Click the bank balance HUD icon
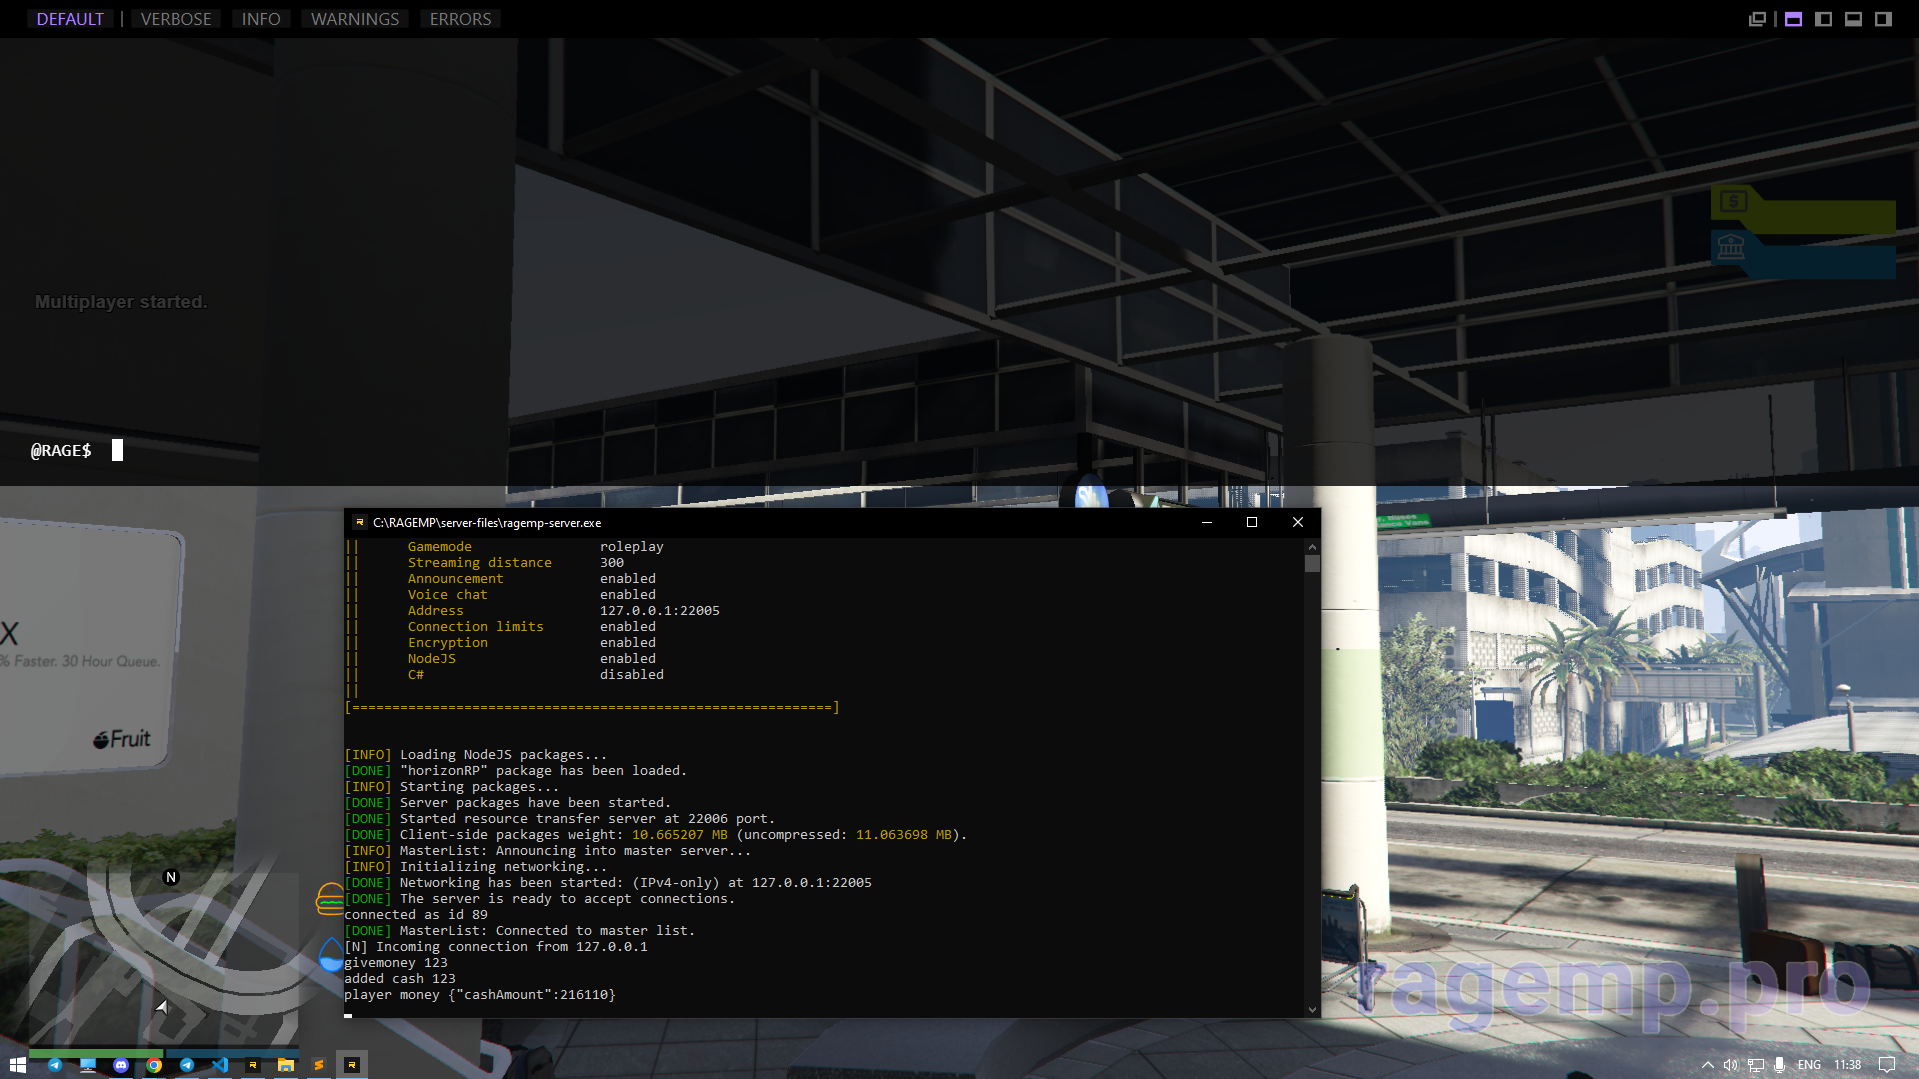Viewport: 1919px width, 1079px height. click(x=1731, y=246)
